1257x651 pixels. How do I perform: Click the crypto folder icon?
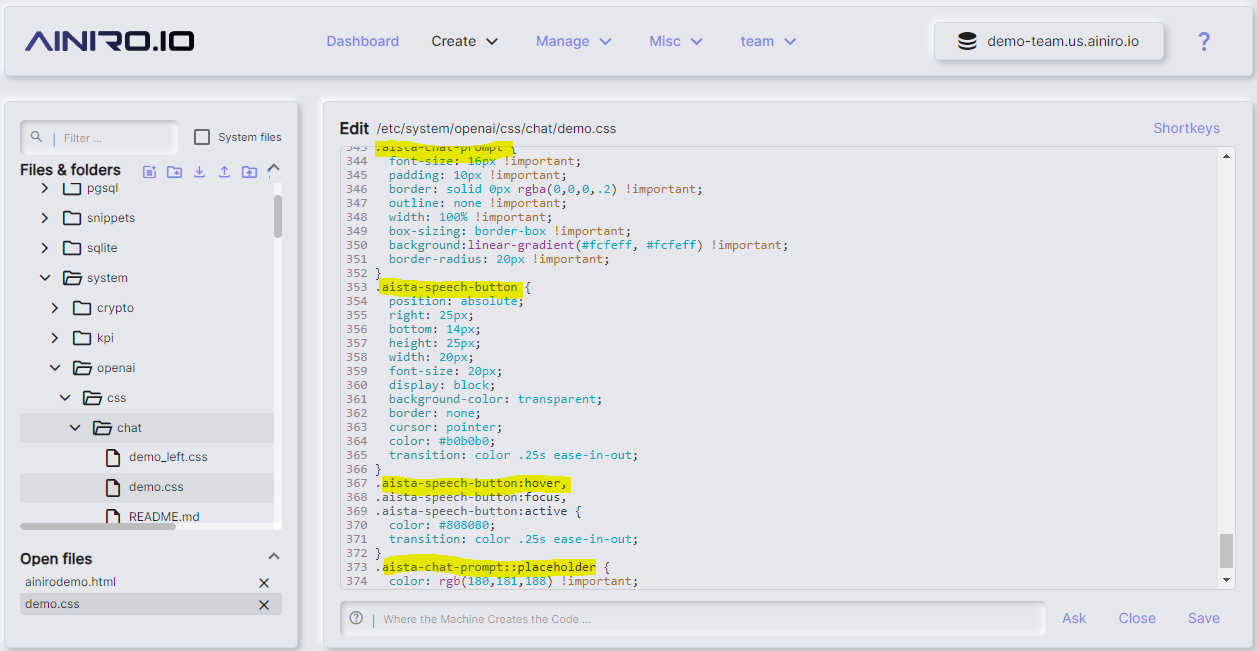(82, 307)
